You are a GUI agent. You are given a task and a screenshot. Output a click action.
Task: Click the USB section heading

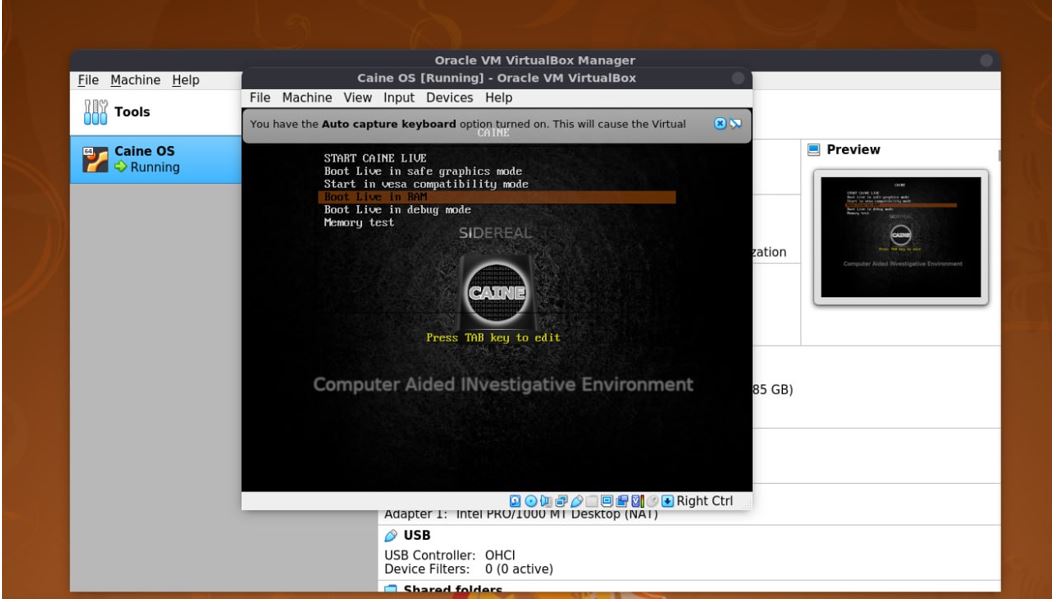(417, 535)
